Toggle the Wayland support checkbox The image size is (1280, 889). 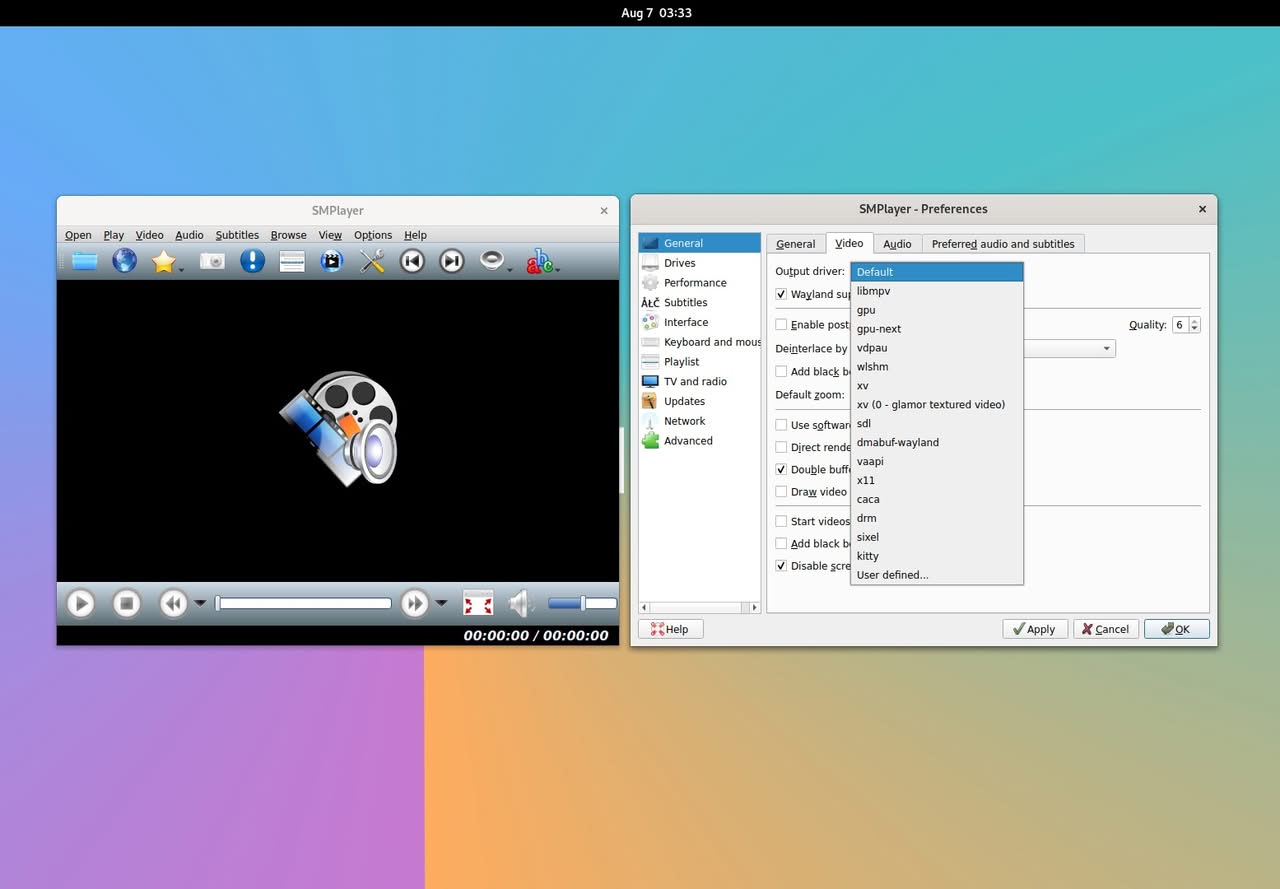click(x=782, y=295)
